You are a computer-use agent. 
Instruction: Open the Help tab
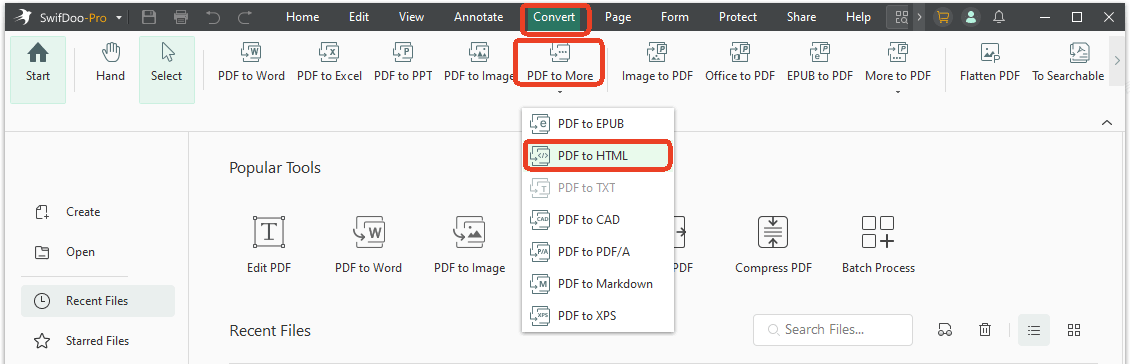(858, 17)
